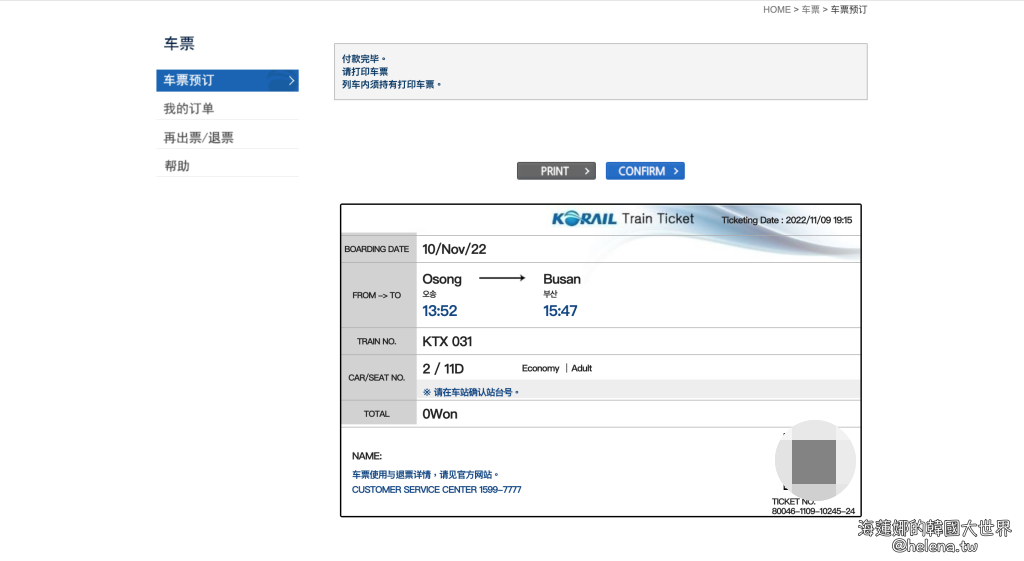Click the 付款完毕 payment notice box
The image size is (1024, 561).
click(x=600, y=71)
